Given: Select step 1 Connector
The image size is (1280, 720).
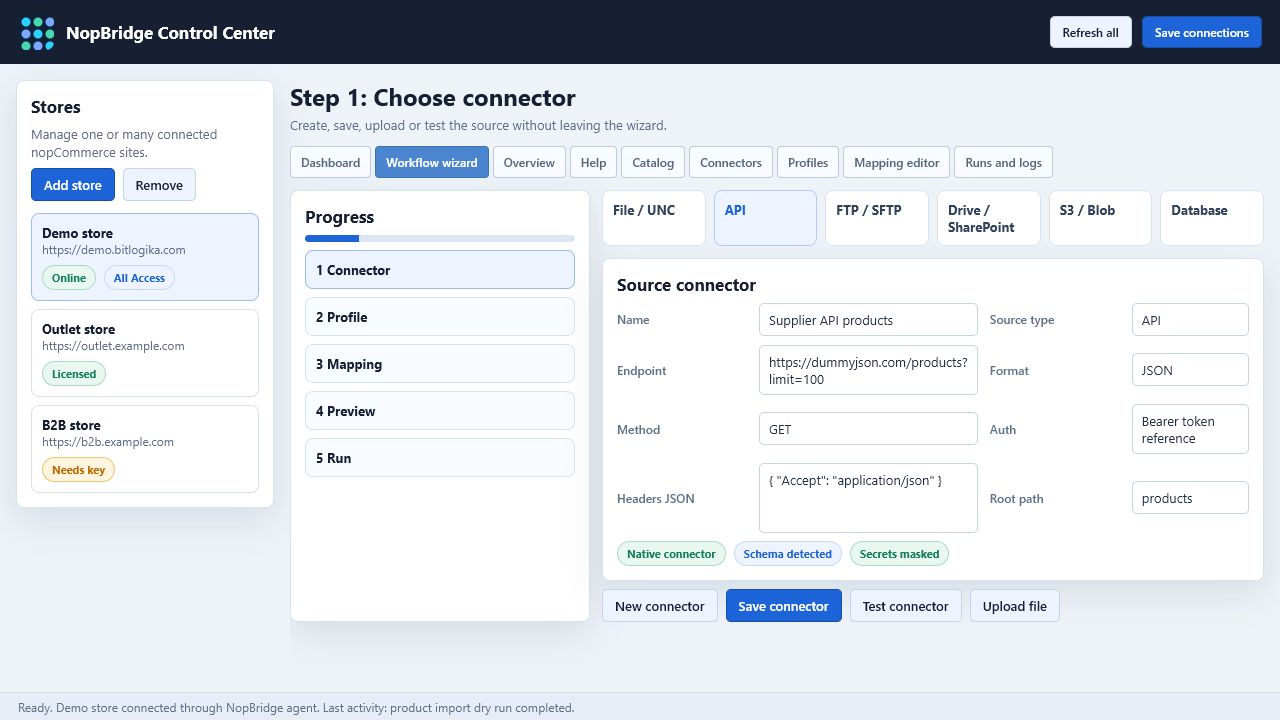Looking at the screenshot, I should [440, 270].
